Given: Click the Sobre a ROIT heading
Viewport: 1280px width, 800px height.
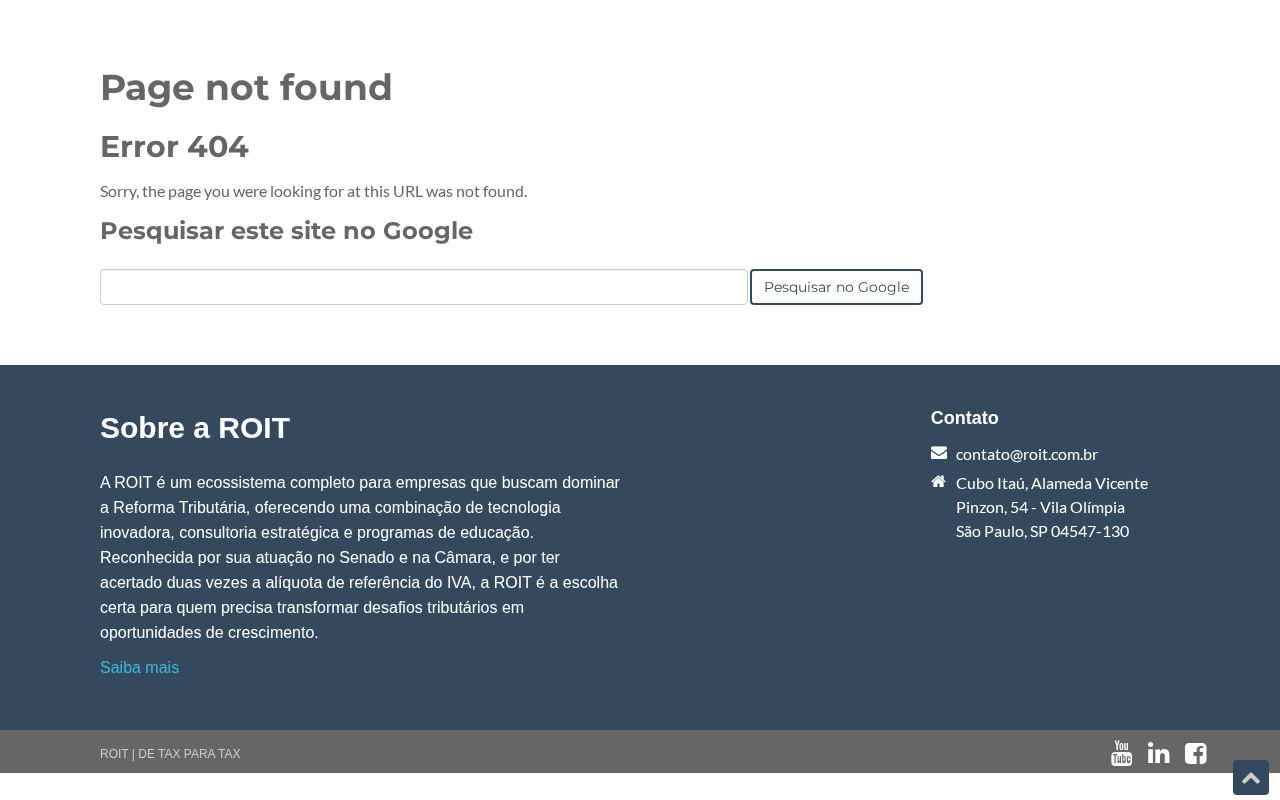Looking at the screenshot, I should (195, 428).
